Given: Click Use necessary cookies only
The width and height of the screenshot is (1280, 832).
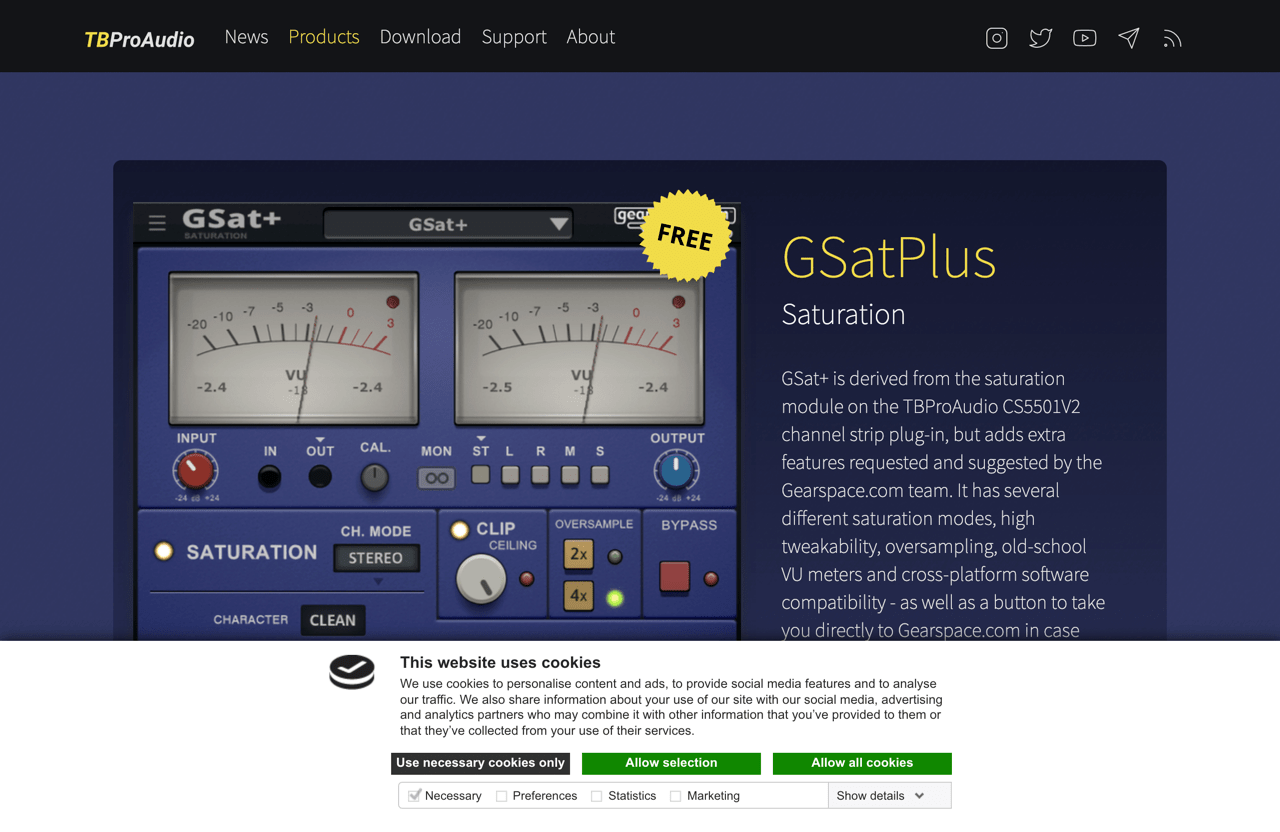Looking at the screenshot, I should (x=480, y=763).
